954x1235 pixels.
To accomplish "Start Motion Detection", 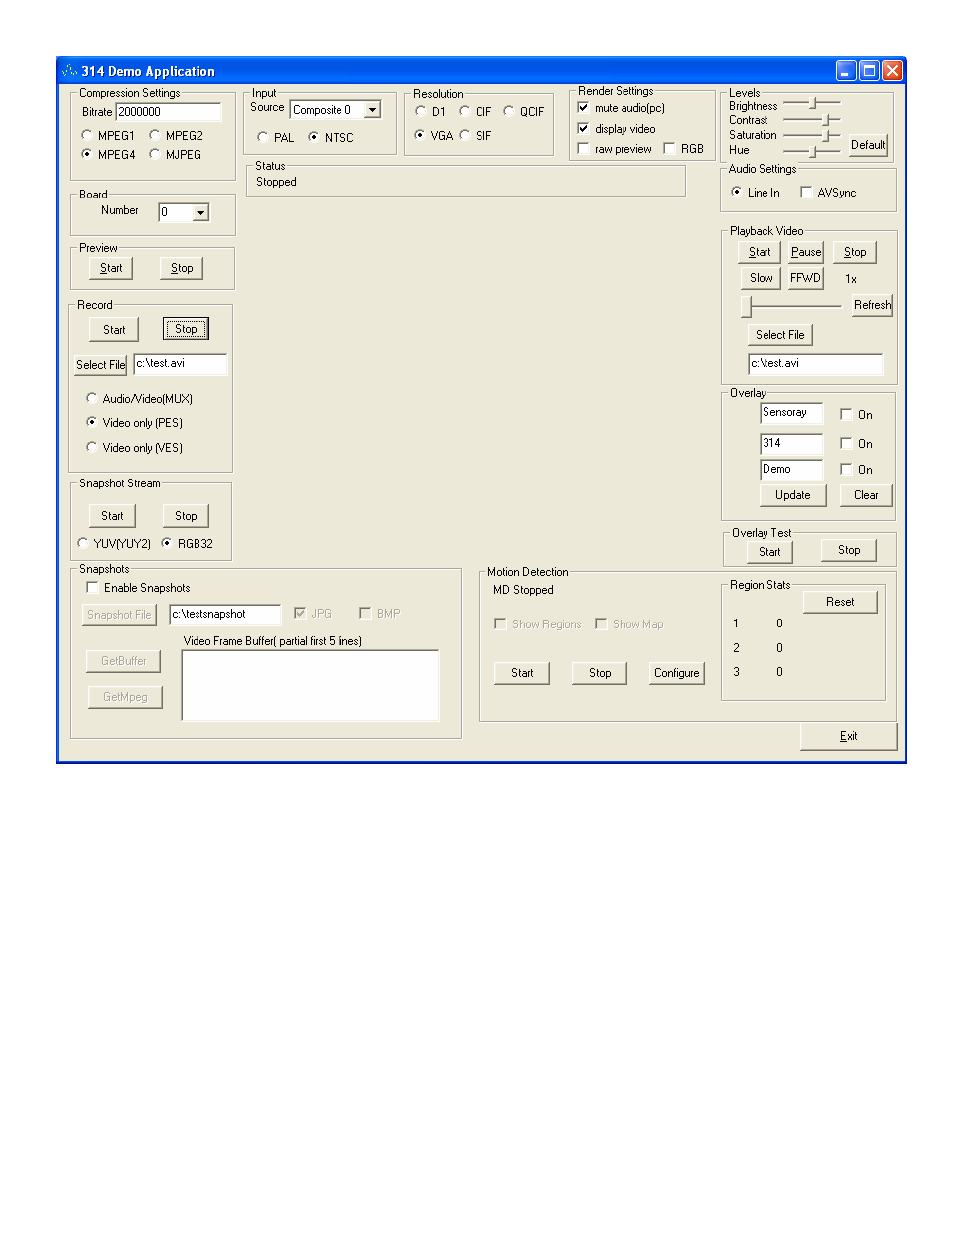I will [522, 673].
